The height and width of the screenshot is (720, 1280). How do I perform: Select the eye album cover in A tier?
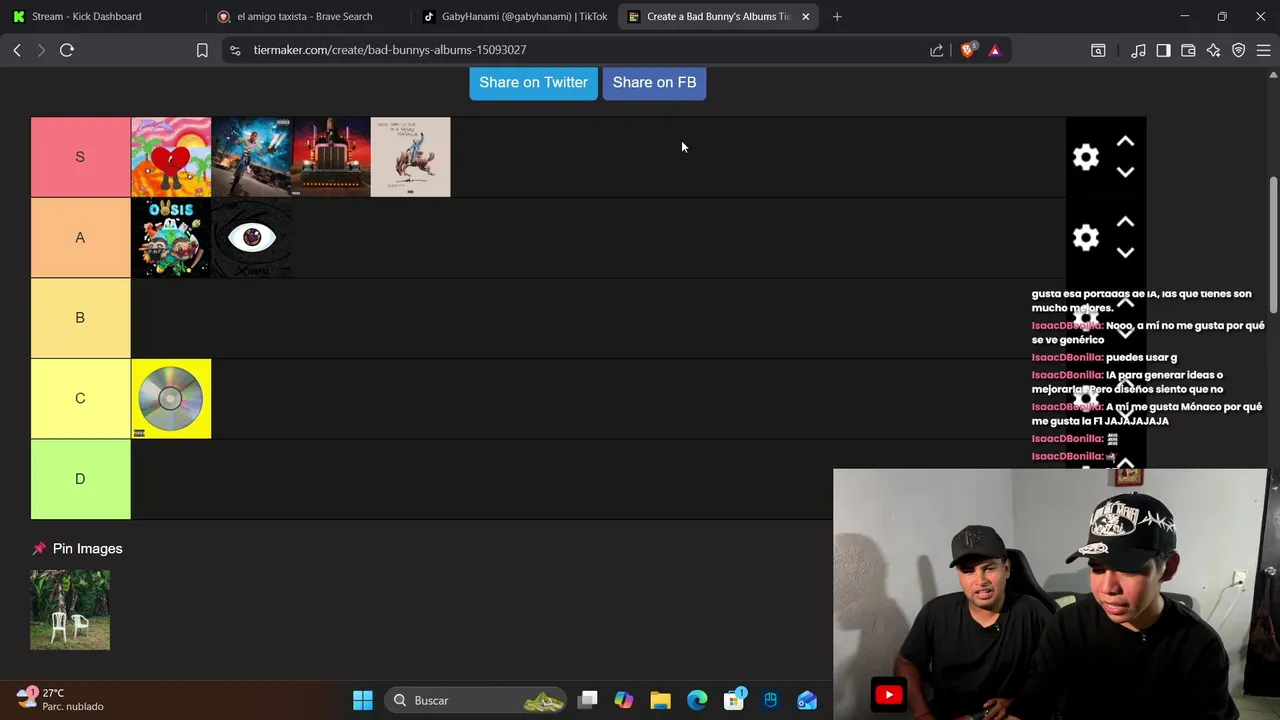coord(251,237)
